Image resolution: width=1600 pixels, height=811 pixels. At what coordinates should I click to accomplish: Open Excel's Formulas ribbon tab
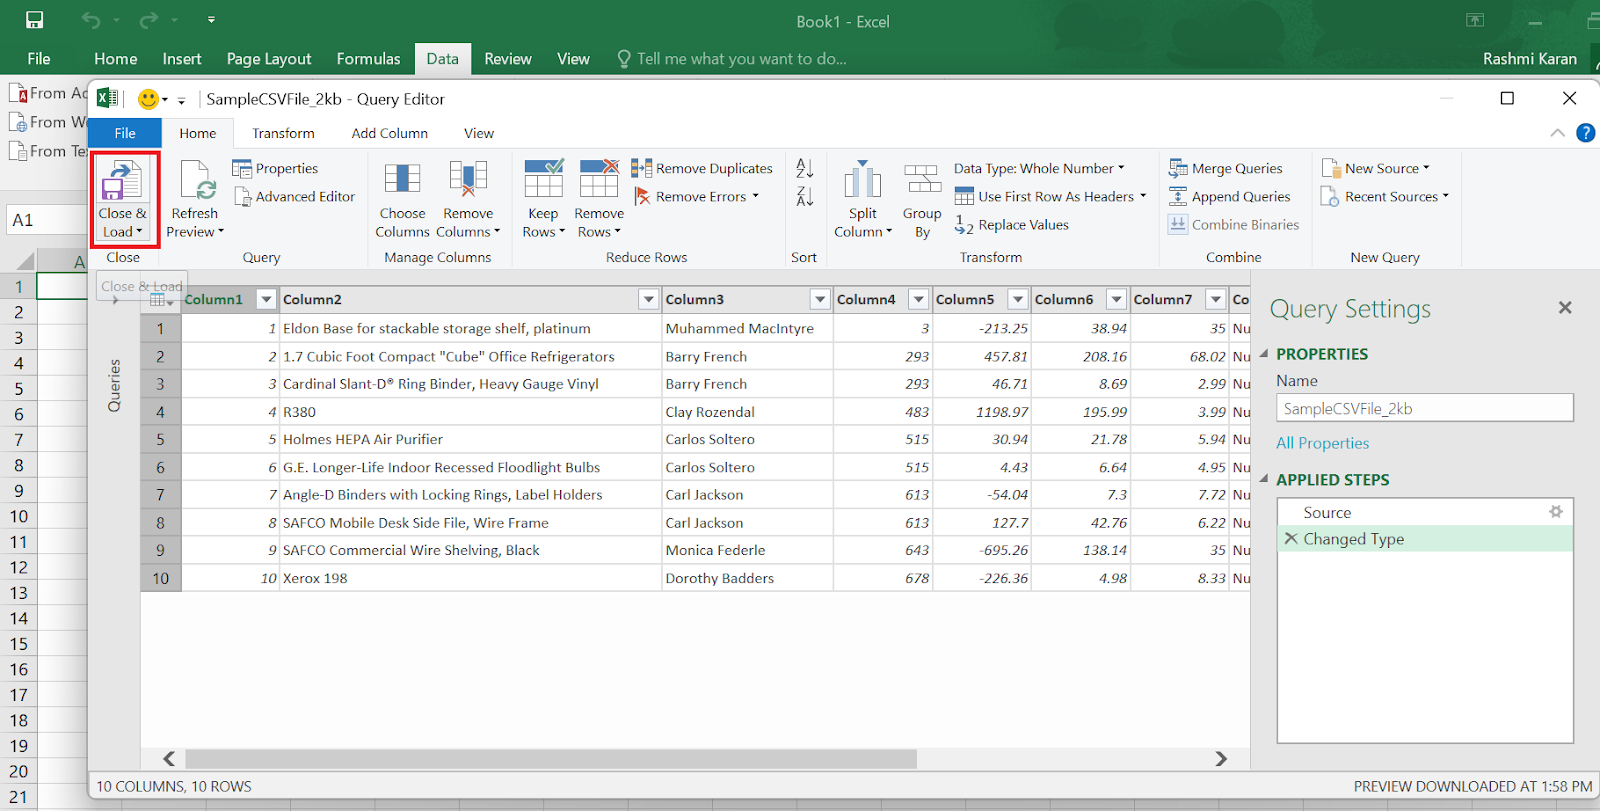click(368, 59)
